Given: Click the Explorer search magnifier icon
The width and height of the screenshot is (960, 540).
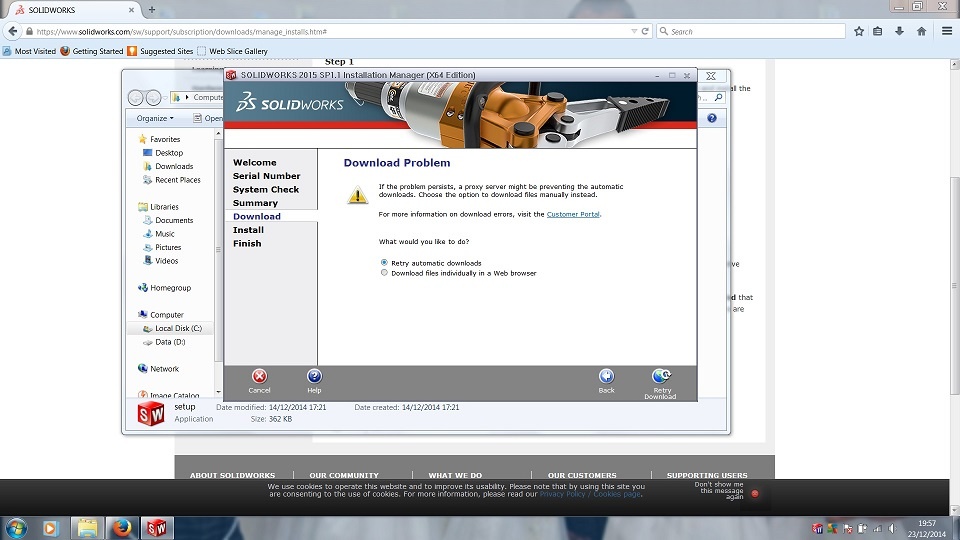Looking at the screenshot, I should pos(719,97).
